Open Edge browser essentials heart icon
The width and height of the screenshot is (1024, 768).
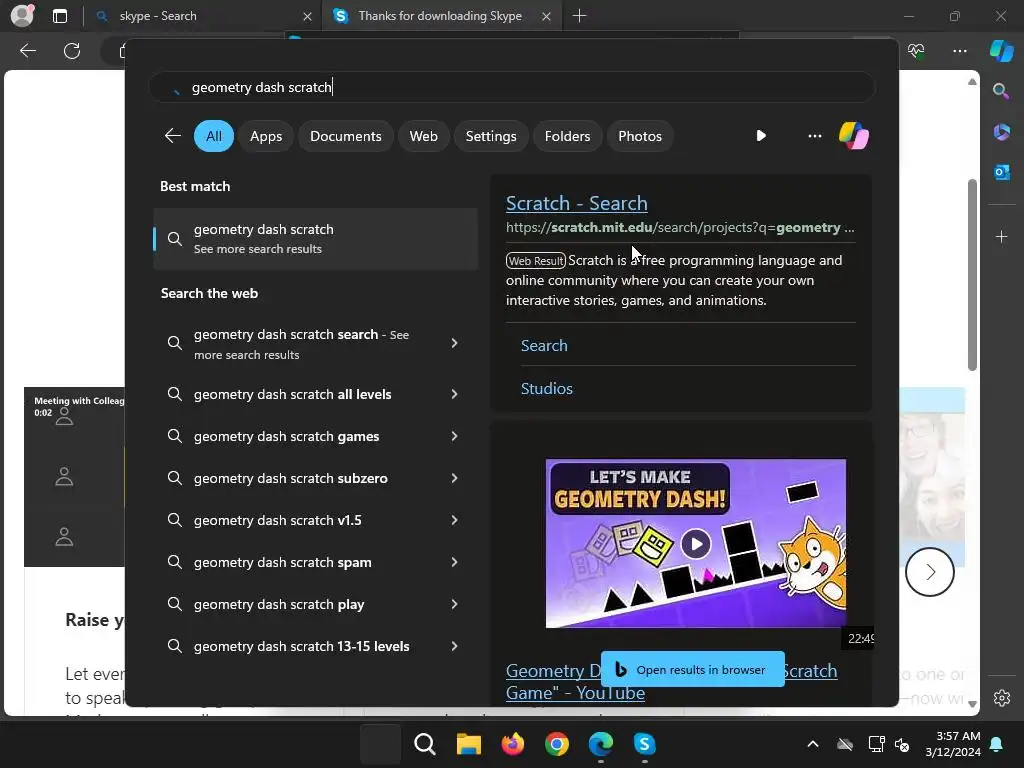[x=916, y=51]
